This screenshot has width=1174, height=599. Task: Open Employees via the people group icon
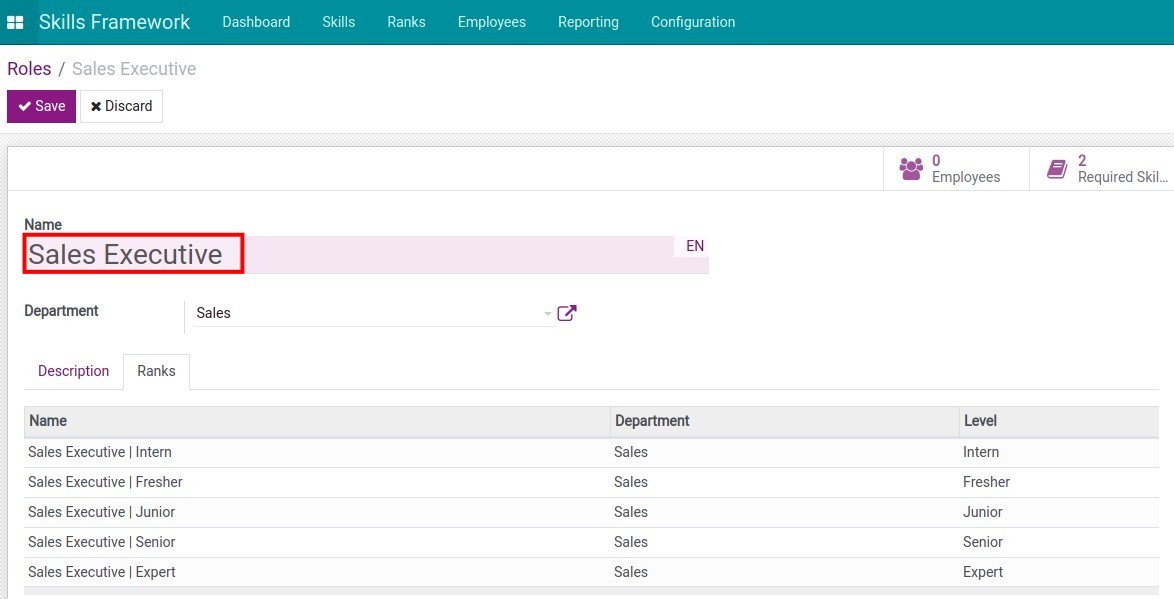pyautogui.click(x=912, y=168)
